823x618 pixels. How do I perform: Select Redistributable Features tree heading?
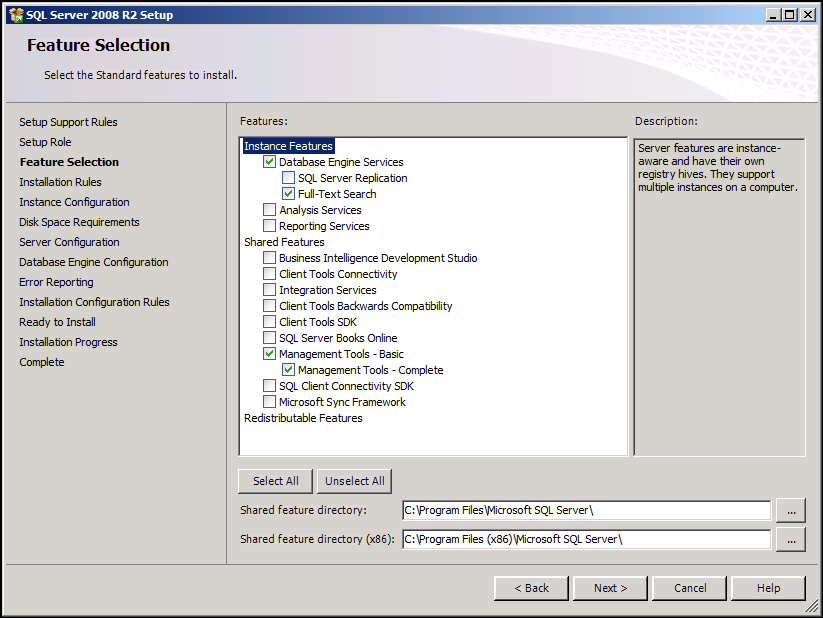point(303,418)
